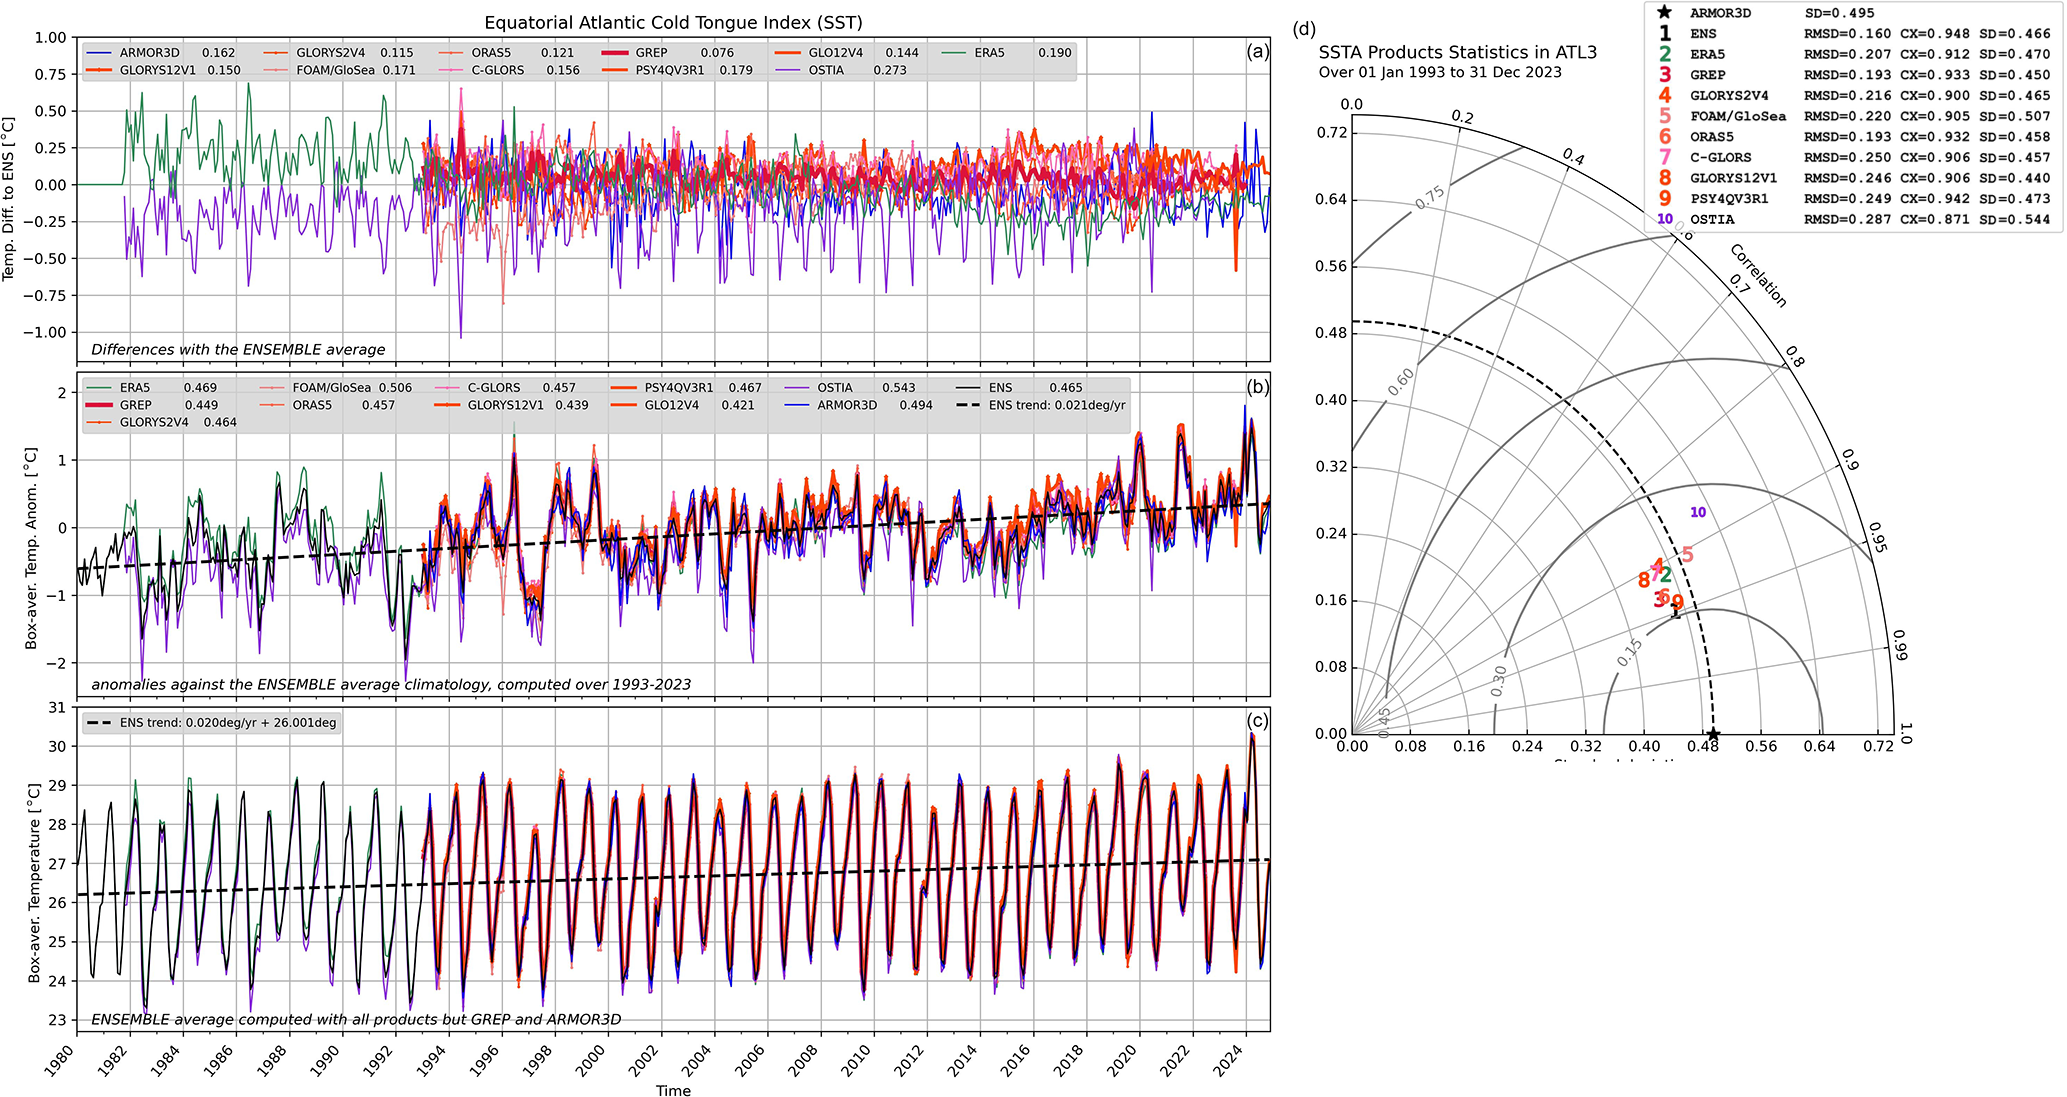This screenshot has height=1097, width=2067.
Task: Click the '2000' x-axis tick label
Action: pos(591,1059)
